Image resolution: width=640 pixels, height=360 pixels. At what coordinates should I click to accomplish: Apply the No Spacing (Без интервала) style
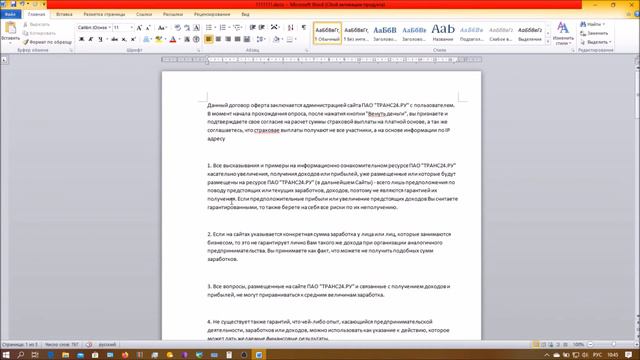click(356, 33)
